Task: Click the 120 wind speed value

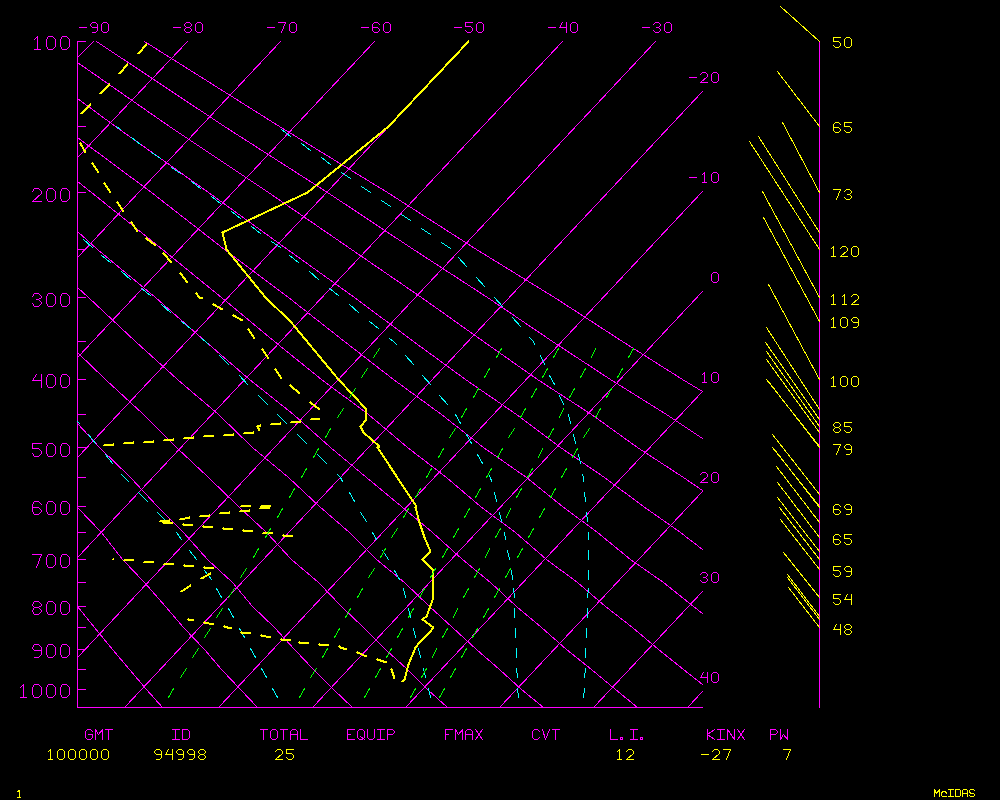Action: 845,252
